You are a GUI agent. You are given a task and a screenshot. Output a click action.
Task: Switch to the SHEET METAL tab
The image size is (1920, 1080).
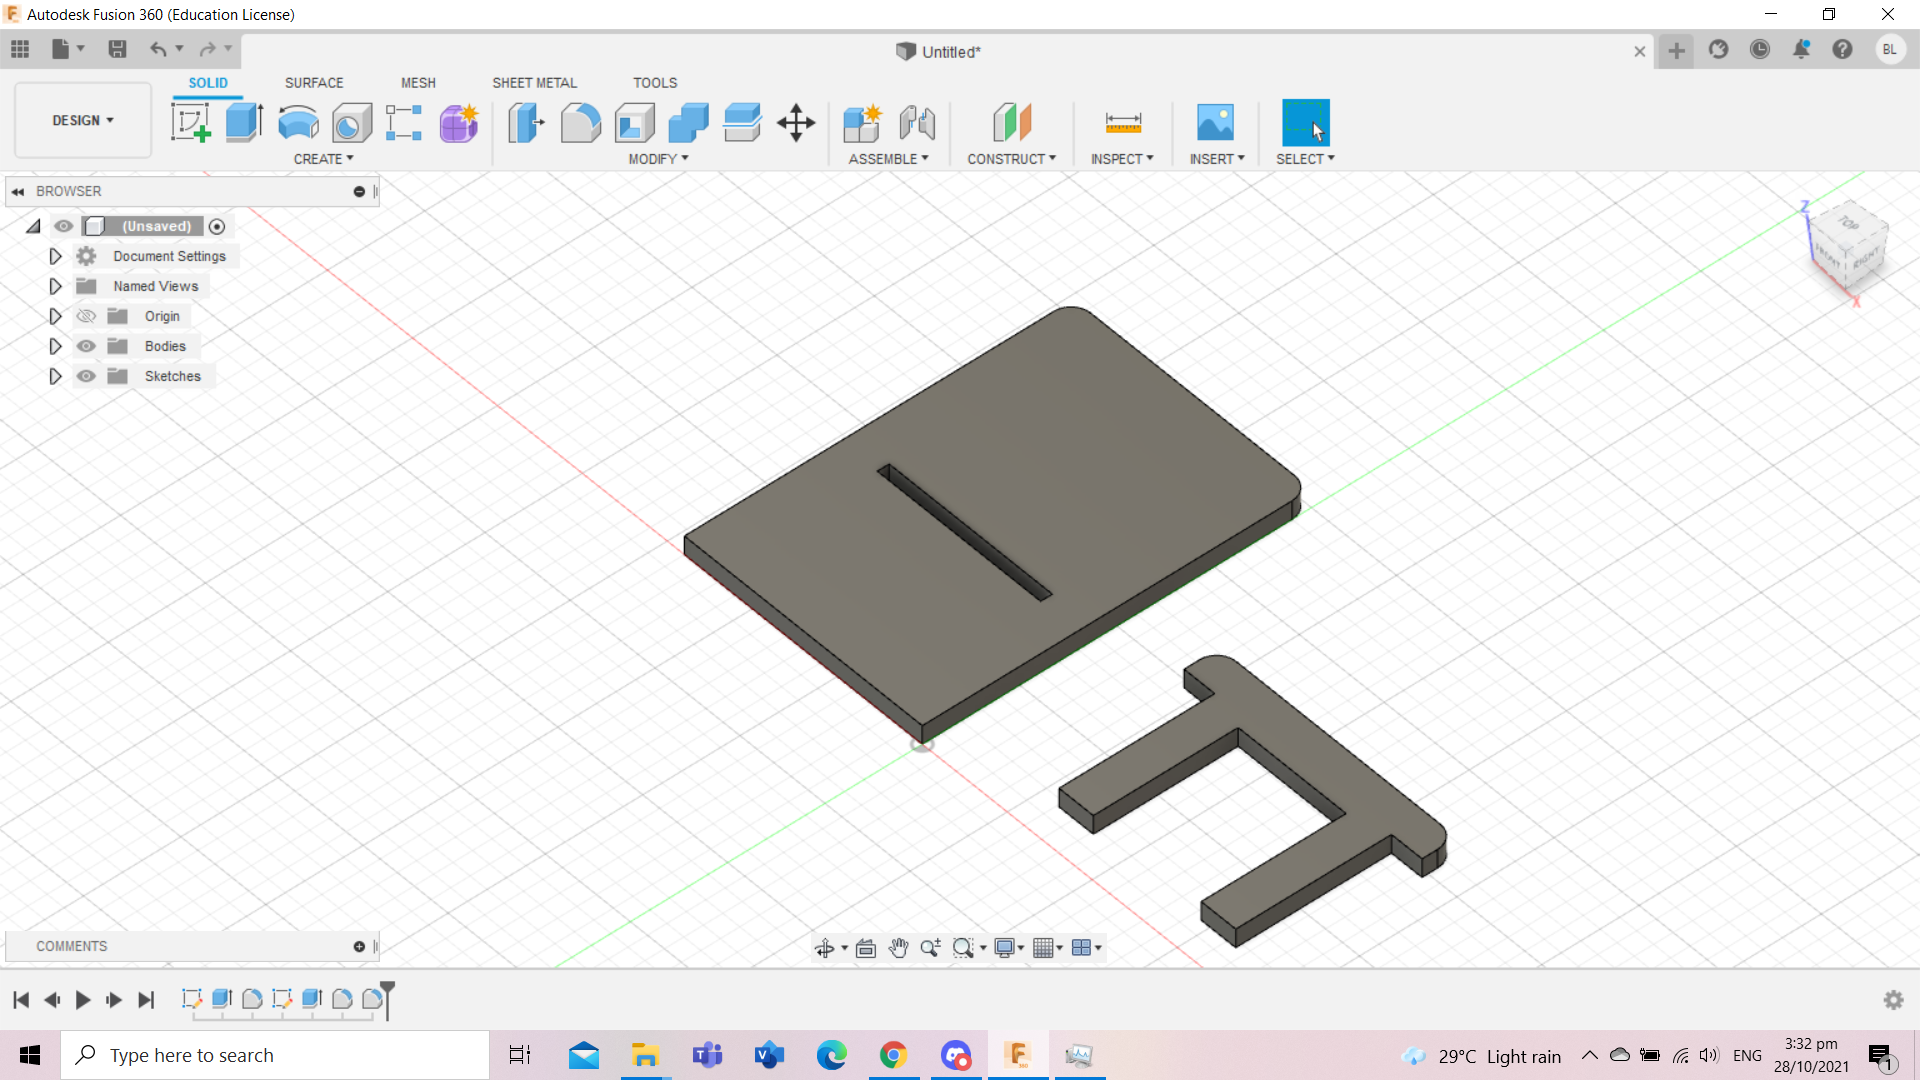click(534, 83)
